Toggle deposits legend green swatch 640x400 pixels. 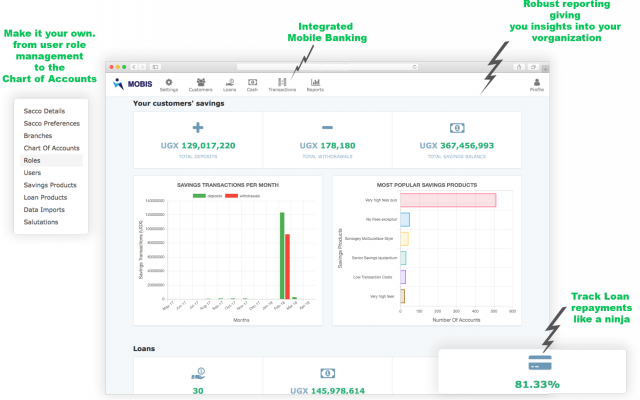point(199,196)
